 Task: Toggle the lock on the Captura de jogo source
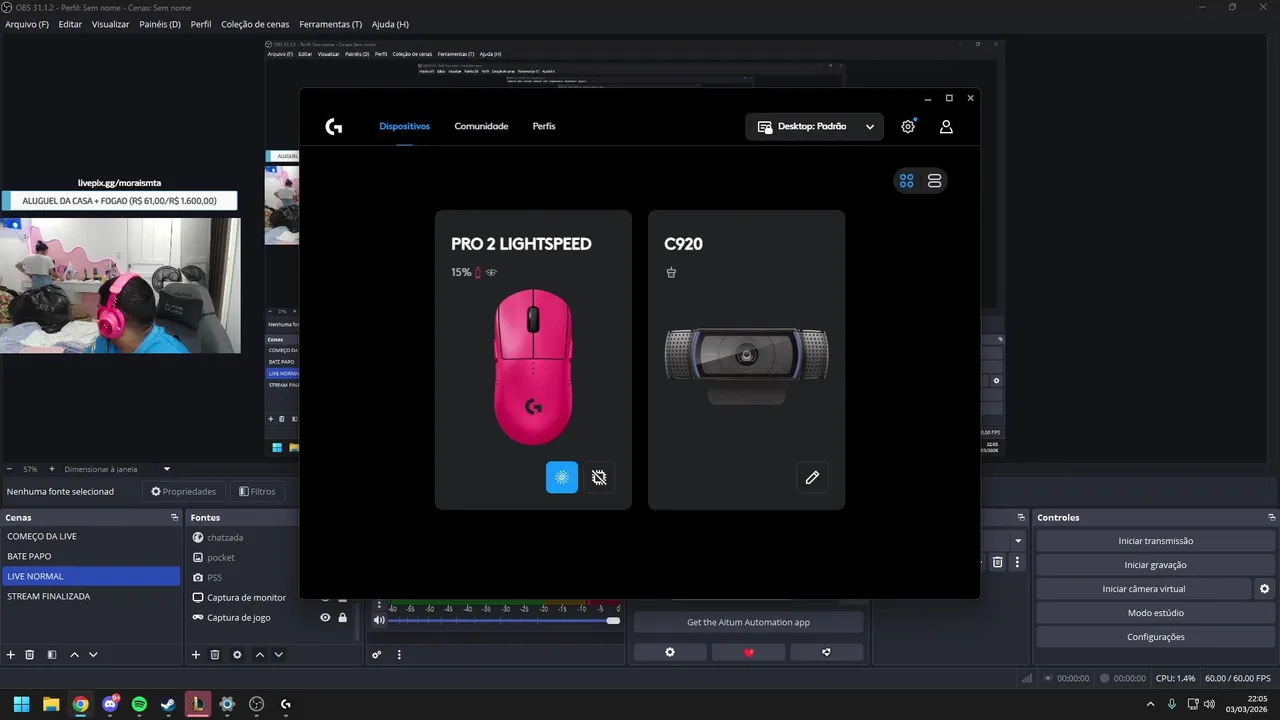coord(343,618)
